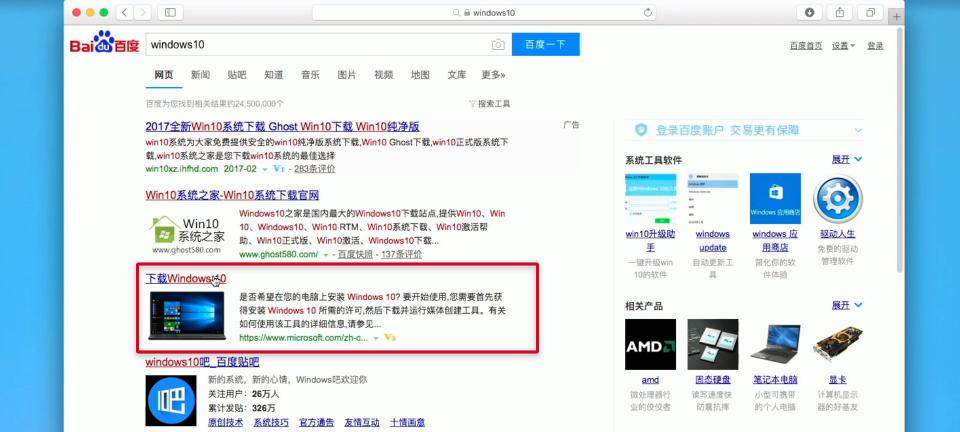Click the 137条评价 link
Image resolution: width=960 pixels, height=432 pixels.
(401, 255)
